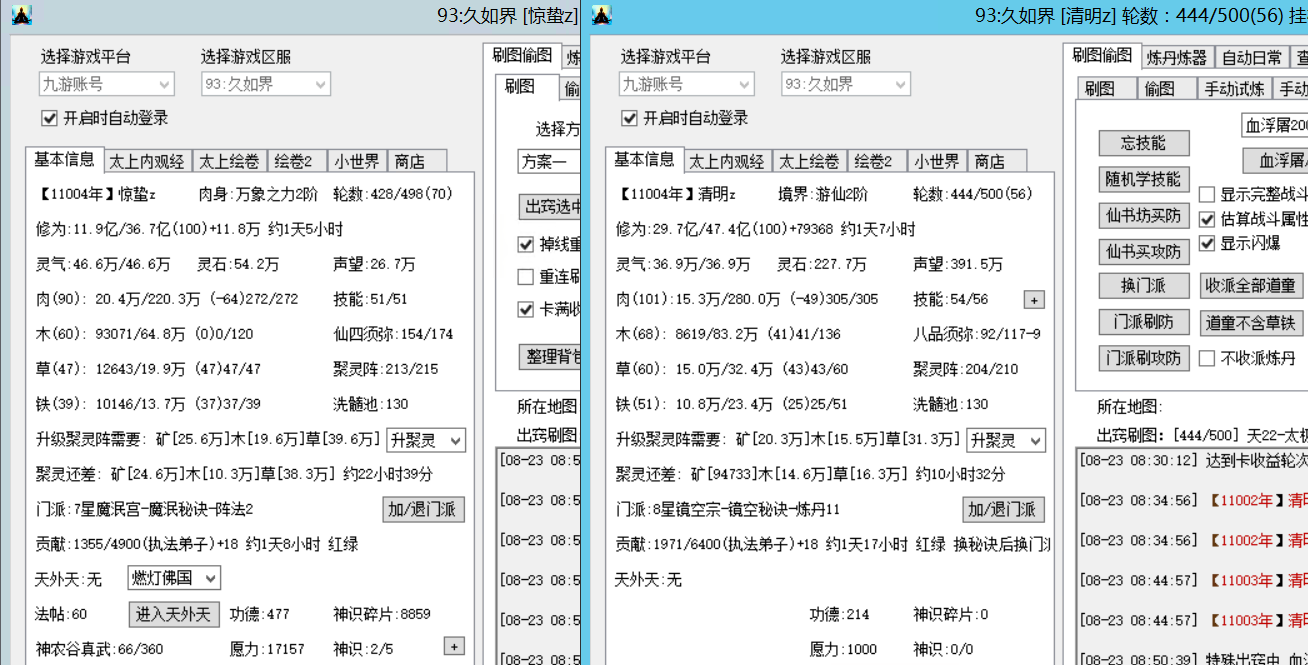This screenshot has width=1308, height=665.
Task: Click the plus button beside 技能:54/56
Action: (1034, 300)
